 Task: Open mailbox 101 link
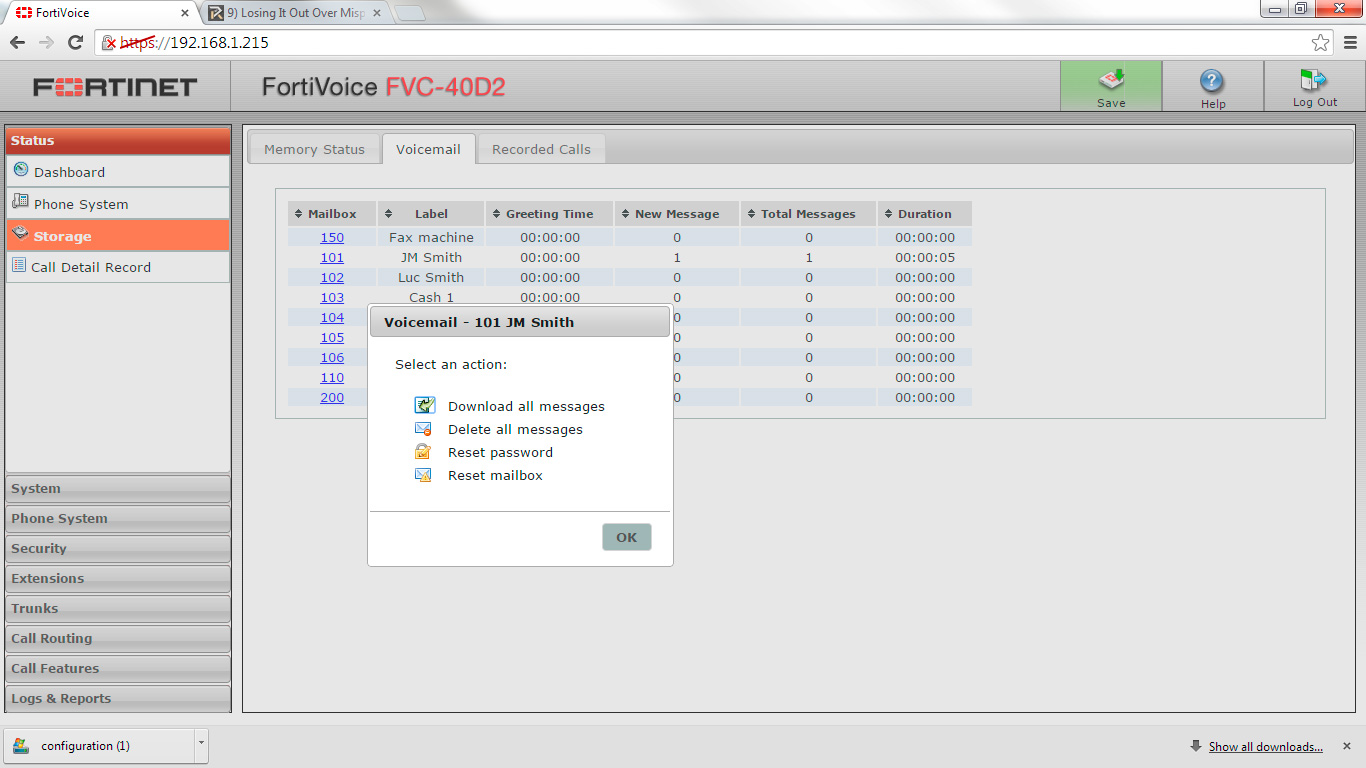point(332,257)
